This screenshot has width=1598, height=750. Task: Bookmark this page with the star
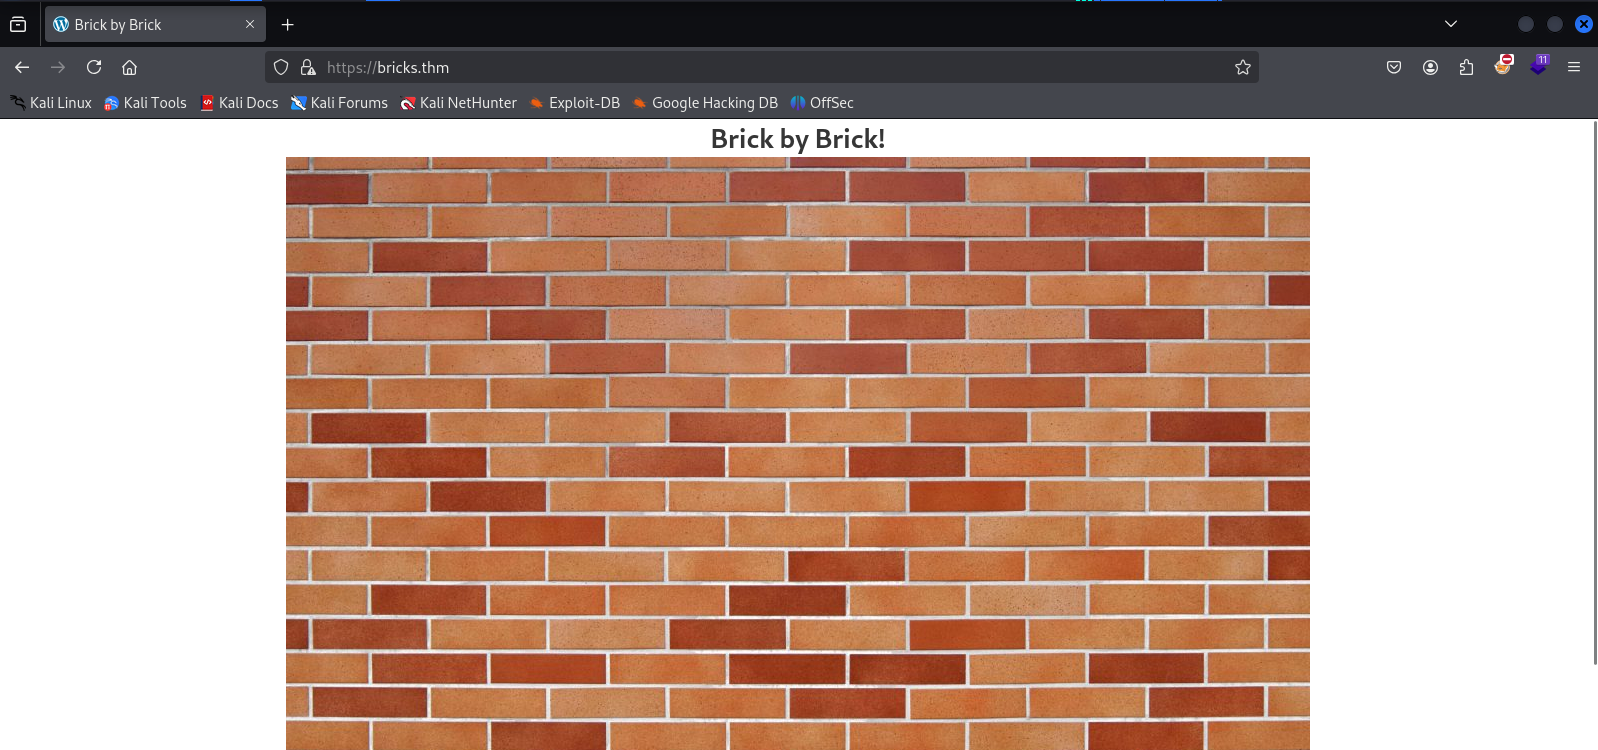(x=1243, y=67)
